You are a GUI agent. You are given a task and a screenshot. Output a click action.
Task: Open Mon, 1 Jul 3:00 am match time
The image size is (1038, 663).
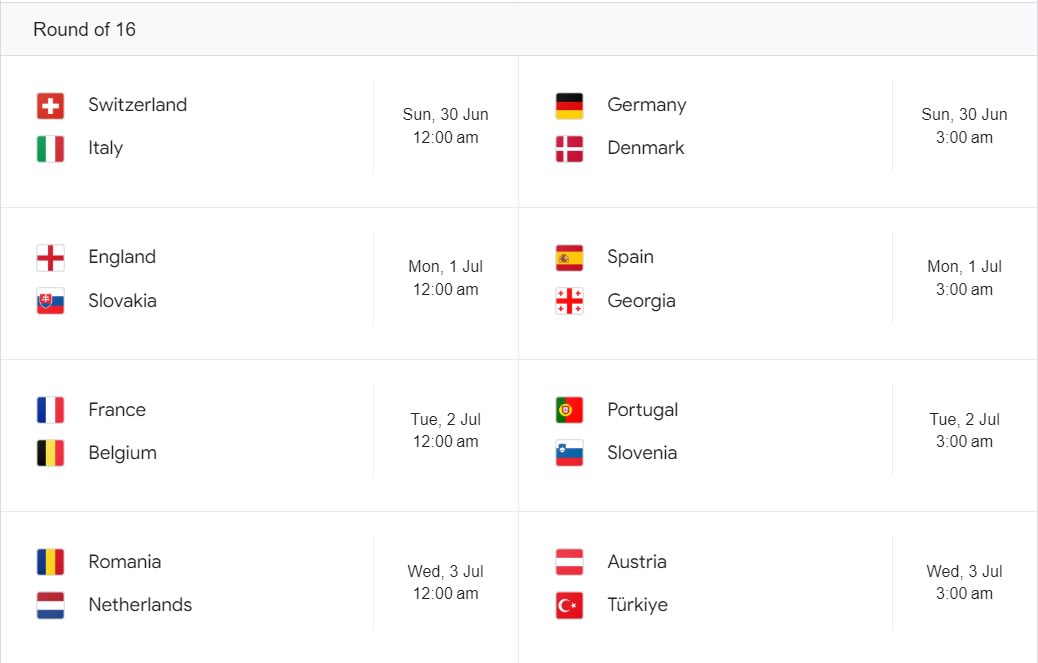point(965,278)
